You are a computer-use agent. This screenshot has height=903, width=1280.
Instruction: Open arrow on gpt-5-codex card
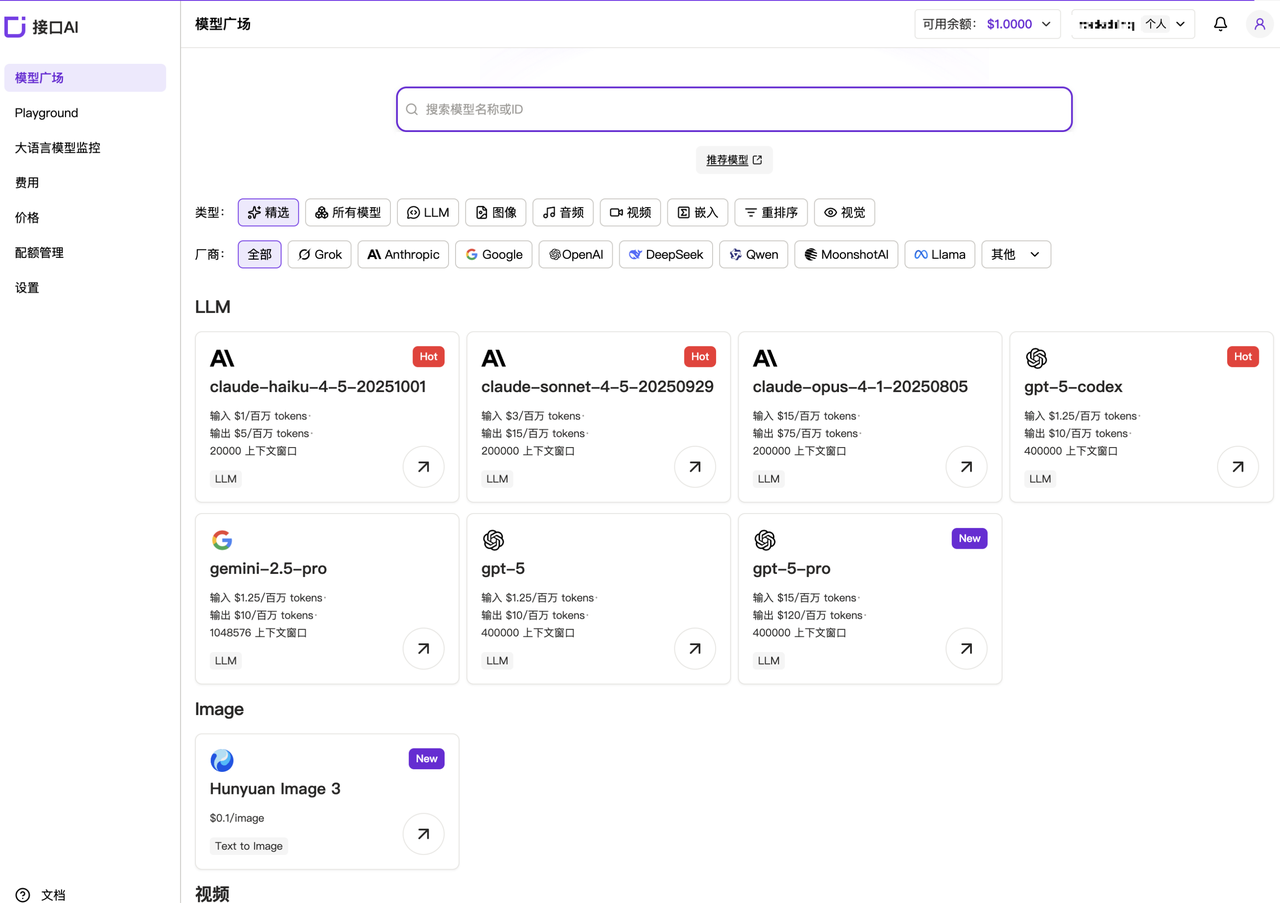coord(1238,467)
